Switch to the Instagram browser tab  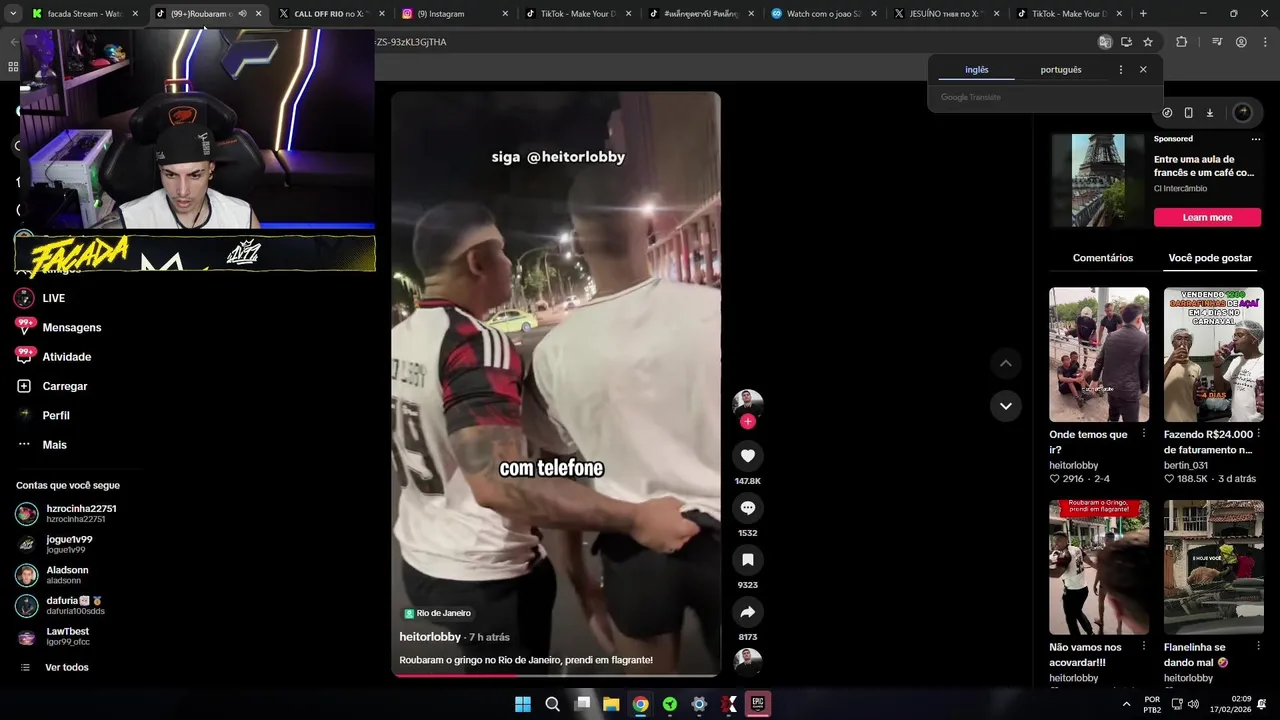pyautogui.click(x=455, y=14)
